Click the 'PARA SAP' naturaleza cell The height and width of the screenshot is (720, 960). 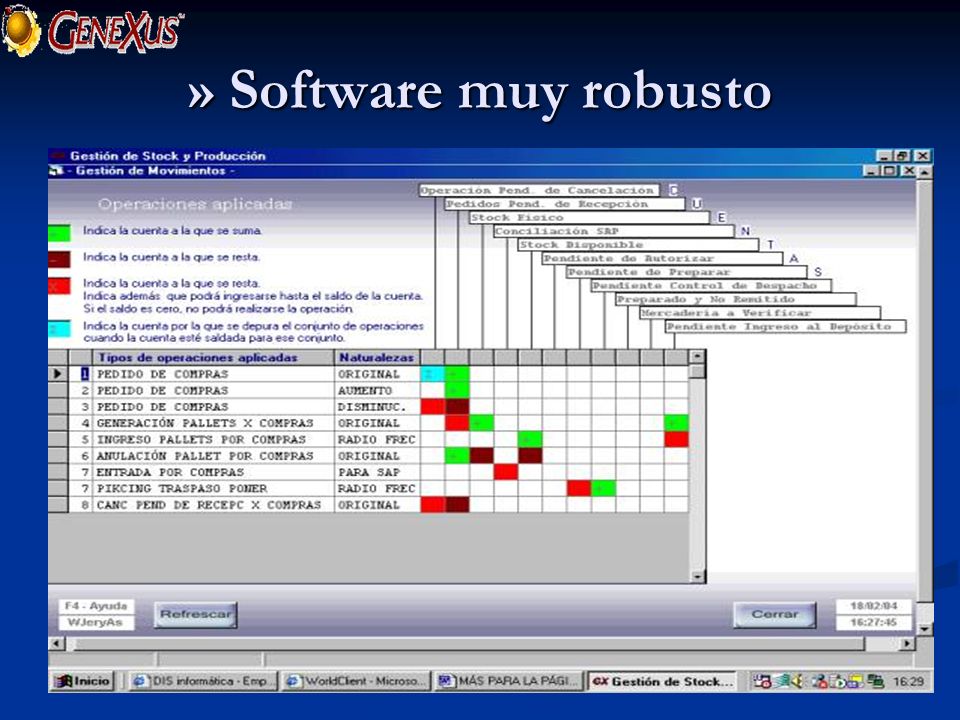377,472
